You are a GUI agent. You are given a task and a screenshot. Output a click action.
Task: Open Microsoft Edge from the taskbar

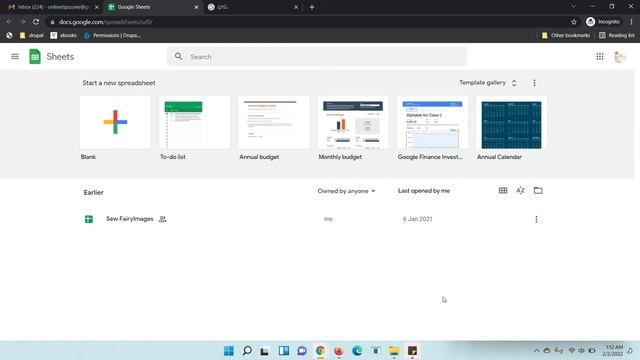click(x=357, y=351)
